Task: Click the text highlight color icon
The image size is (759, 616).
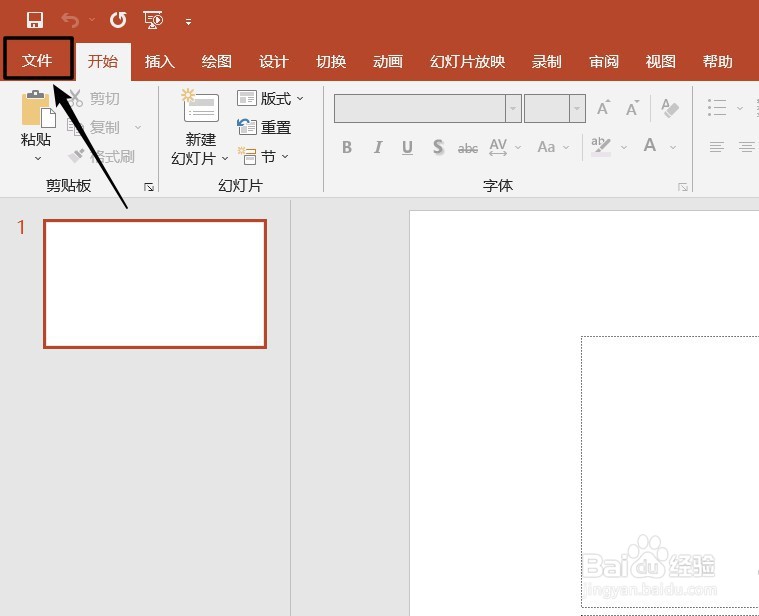Action: pos(601,147)
